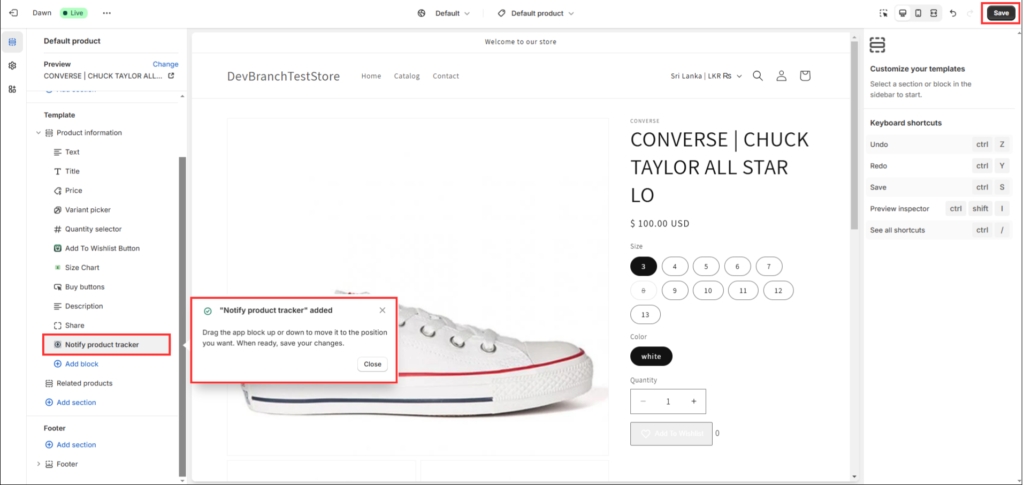Open Contact in store navigation

coord(446,76)
